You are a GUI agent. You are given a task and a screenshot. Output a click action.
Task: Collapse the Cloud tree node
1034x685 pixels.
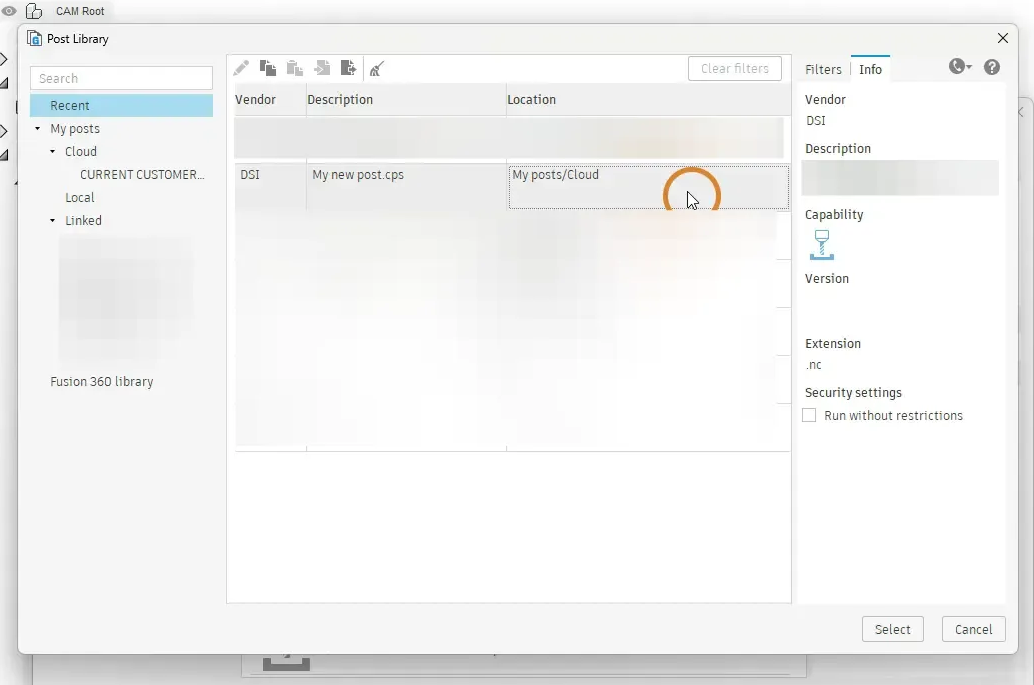pyautogui.click(x=53, y=152)
